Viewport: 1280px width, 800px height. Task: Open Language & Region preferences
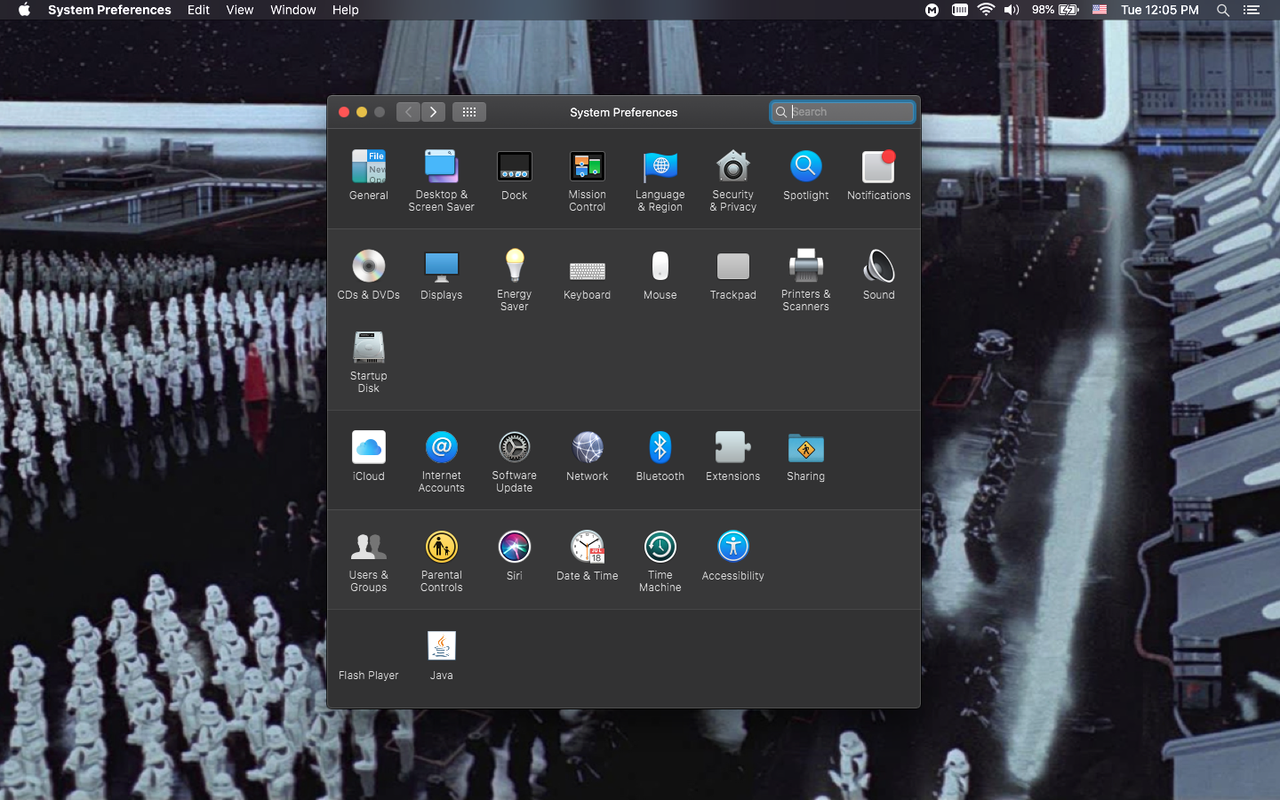(660, 167)
